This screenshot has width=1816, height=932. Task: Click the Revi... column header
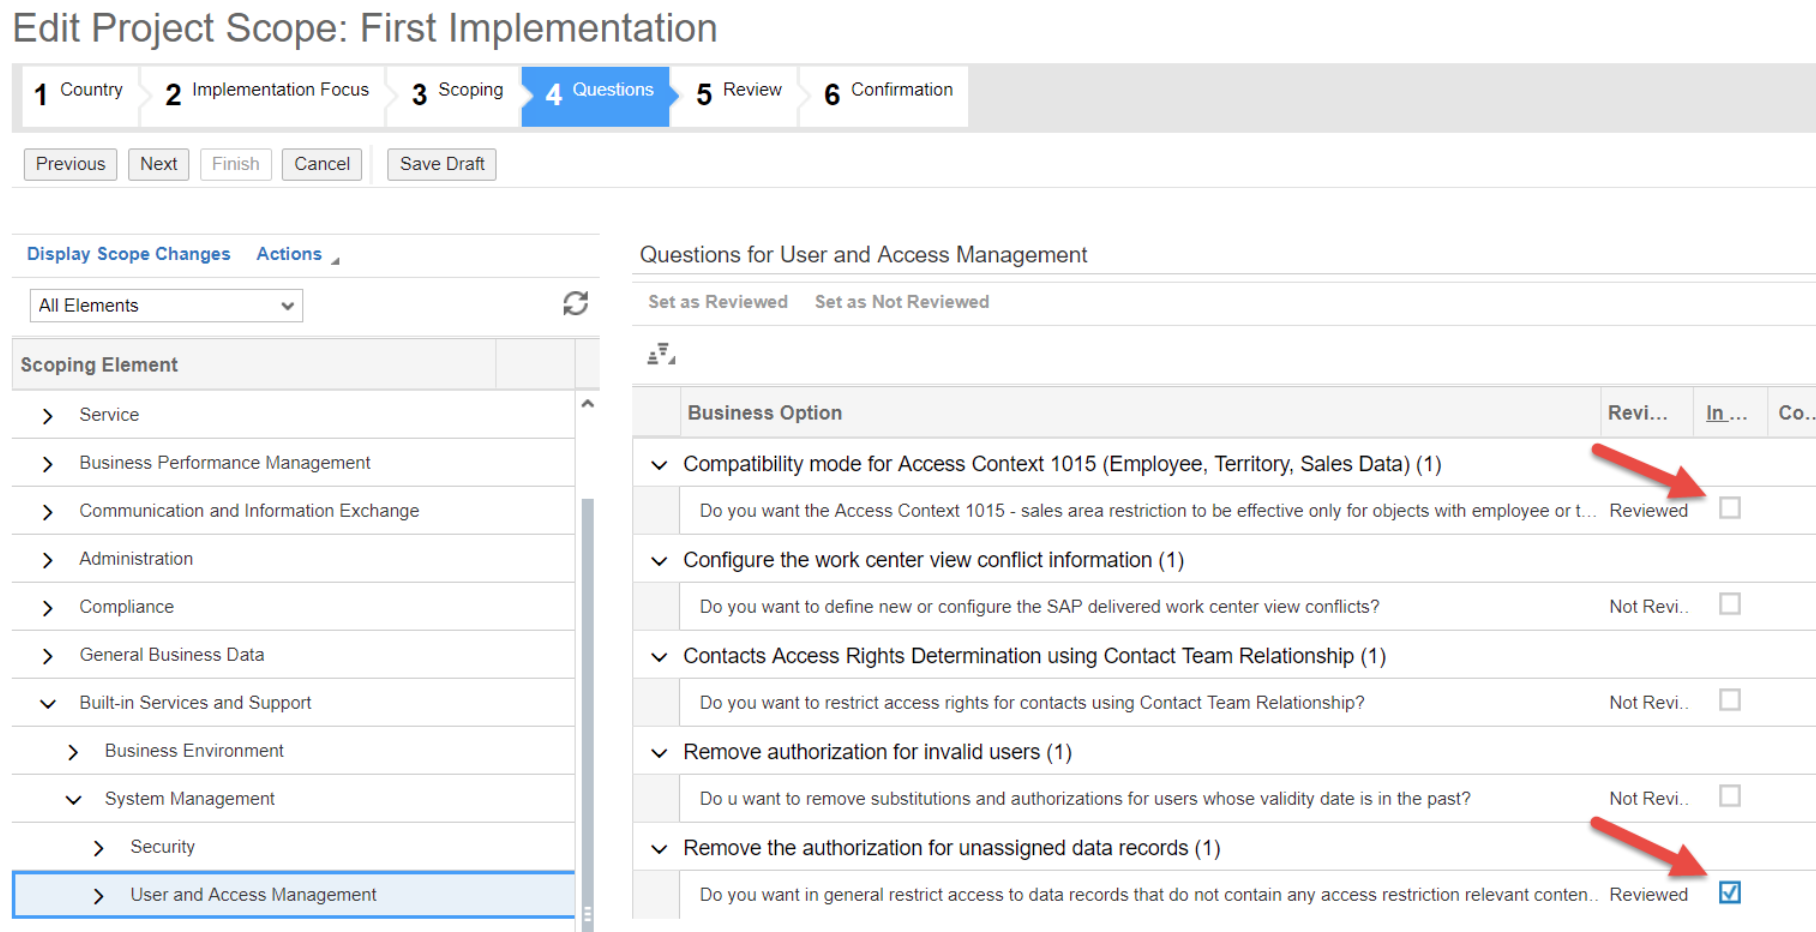pyautogui.click(x=1646, y=413)
